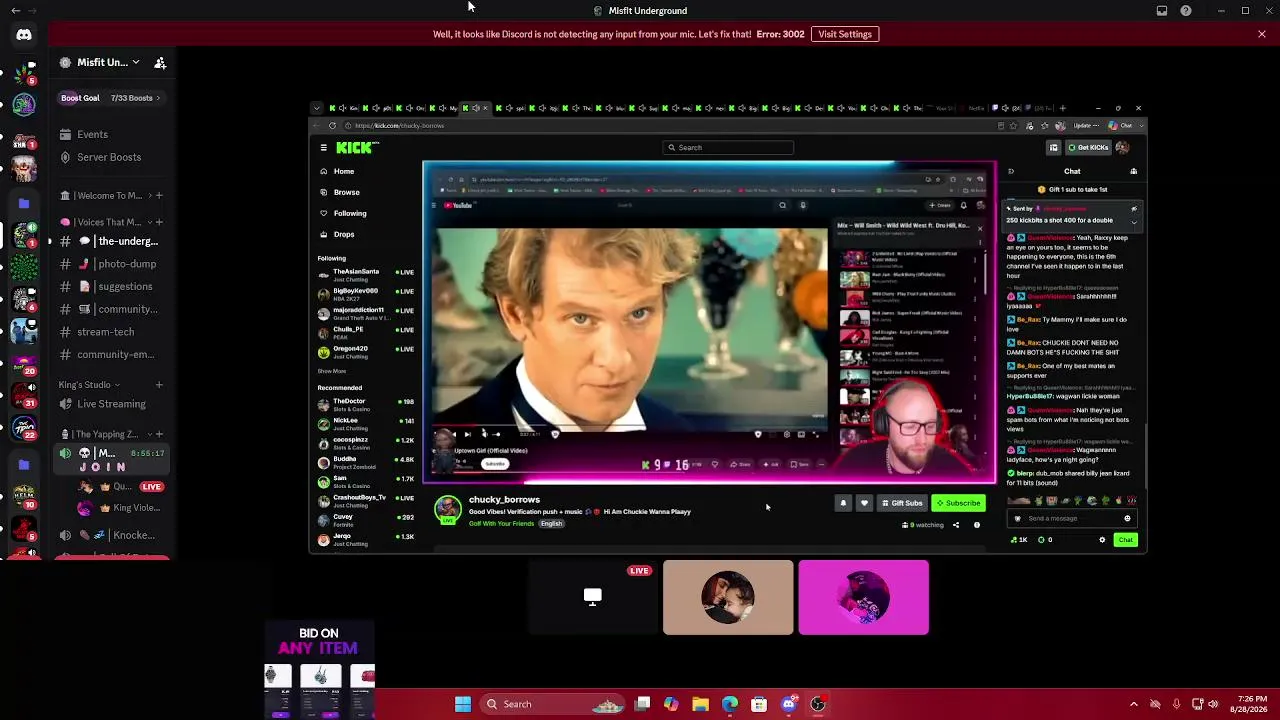
Task: Click the LIVE badge next to Qu... user
Action: coord(151,487)
